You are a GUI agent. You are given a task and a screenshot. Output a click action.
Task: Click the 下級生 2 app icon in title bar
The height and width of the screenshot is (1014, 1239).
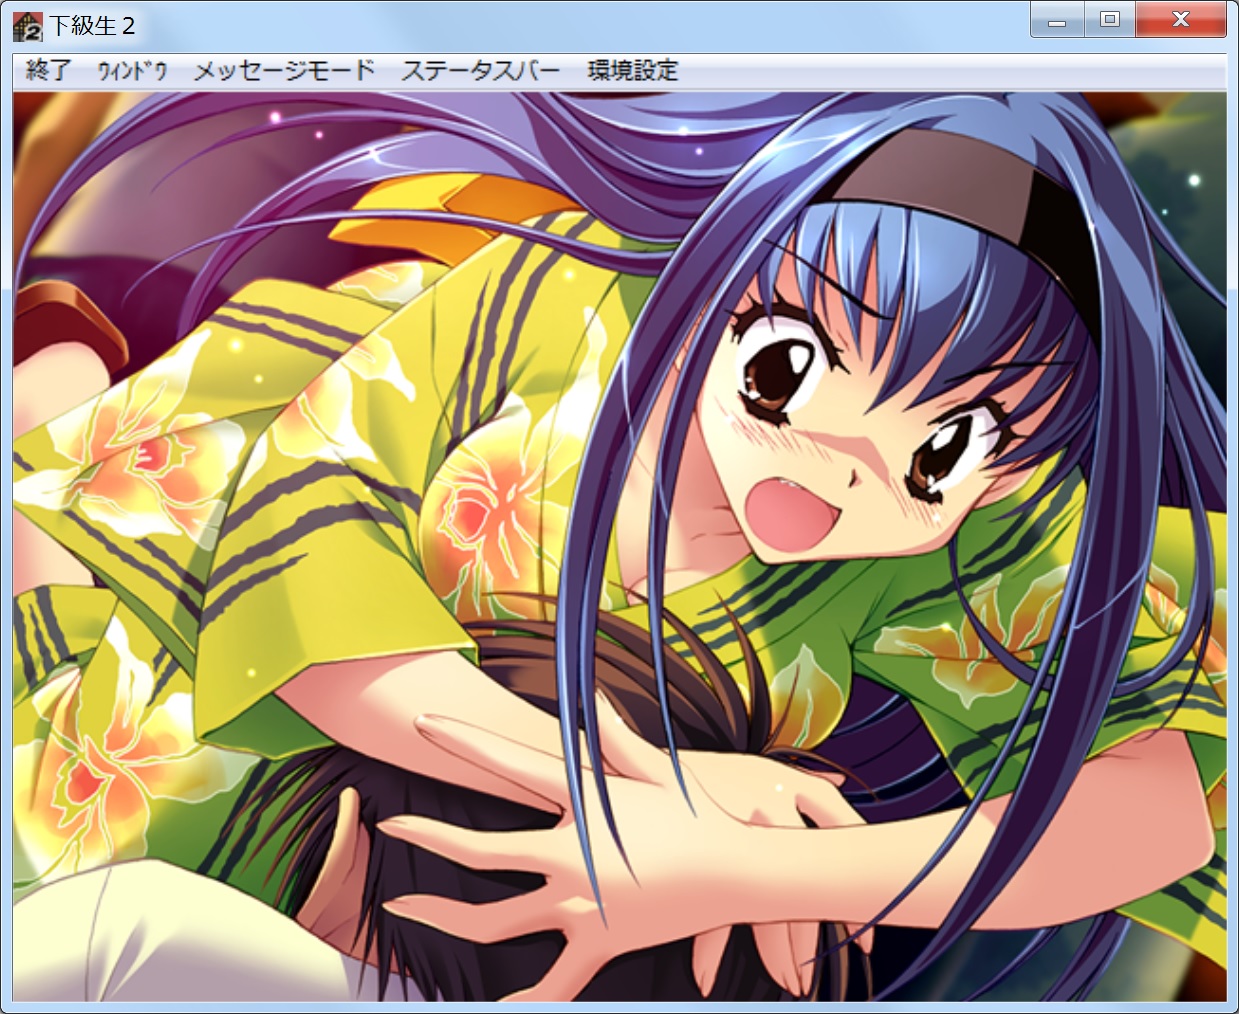point(27,26)
